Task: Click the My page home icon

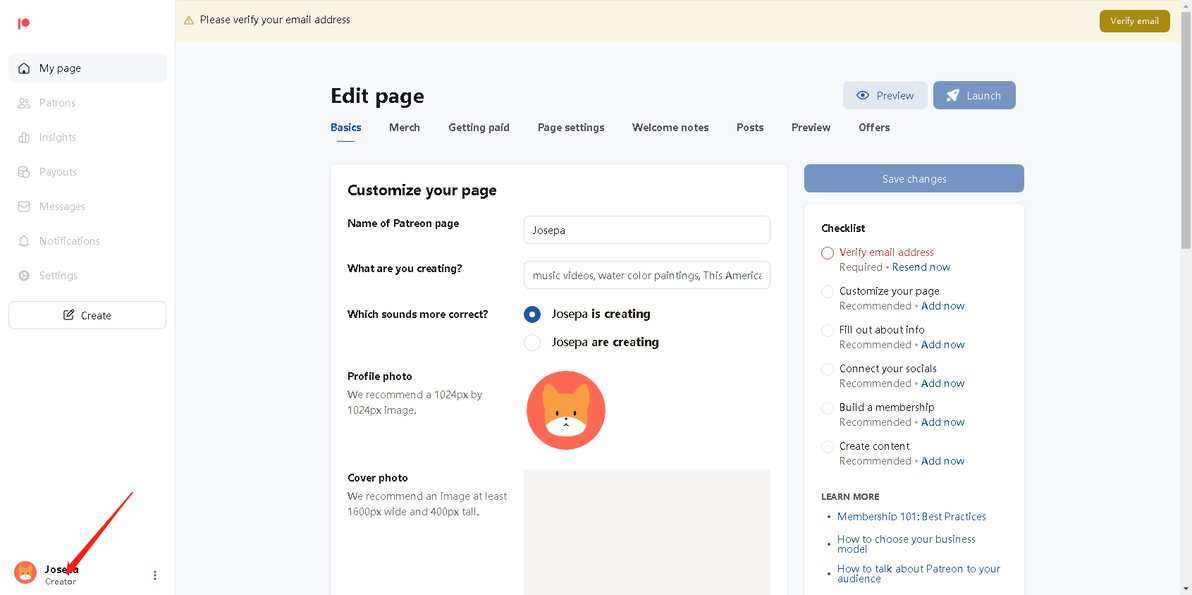Action: (x=24, y=69)
